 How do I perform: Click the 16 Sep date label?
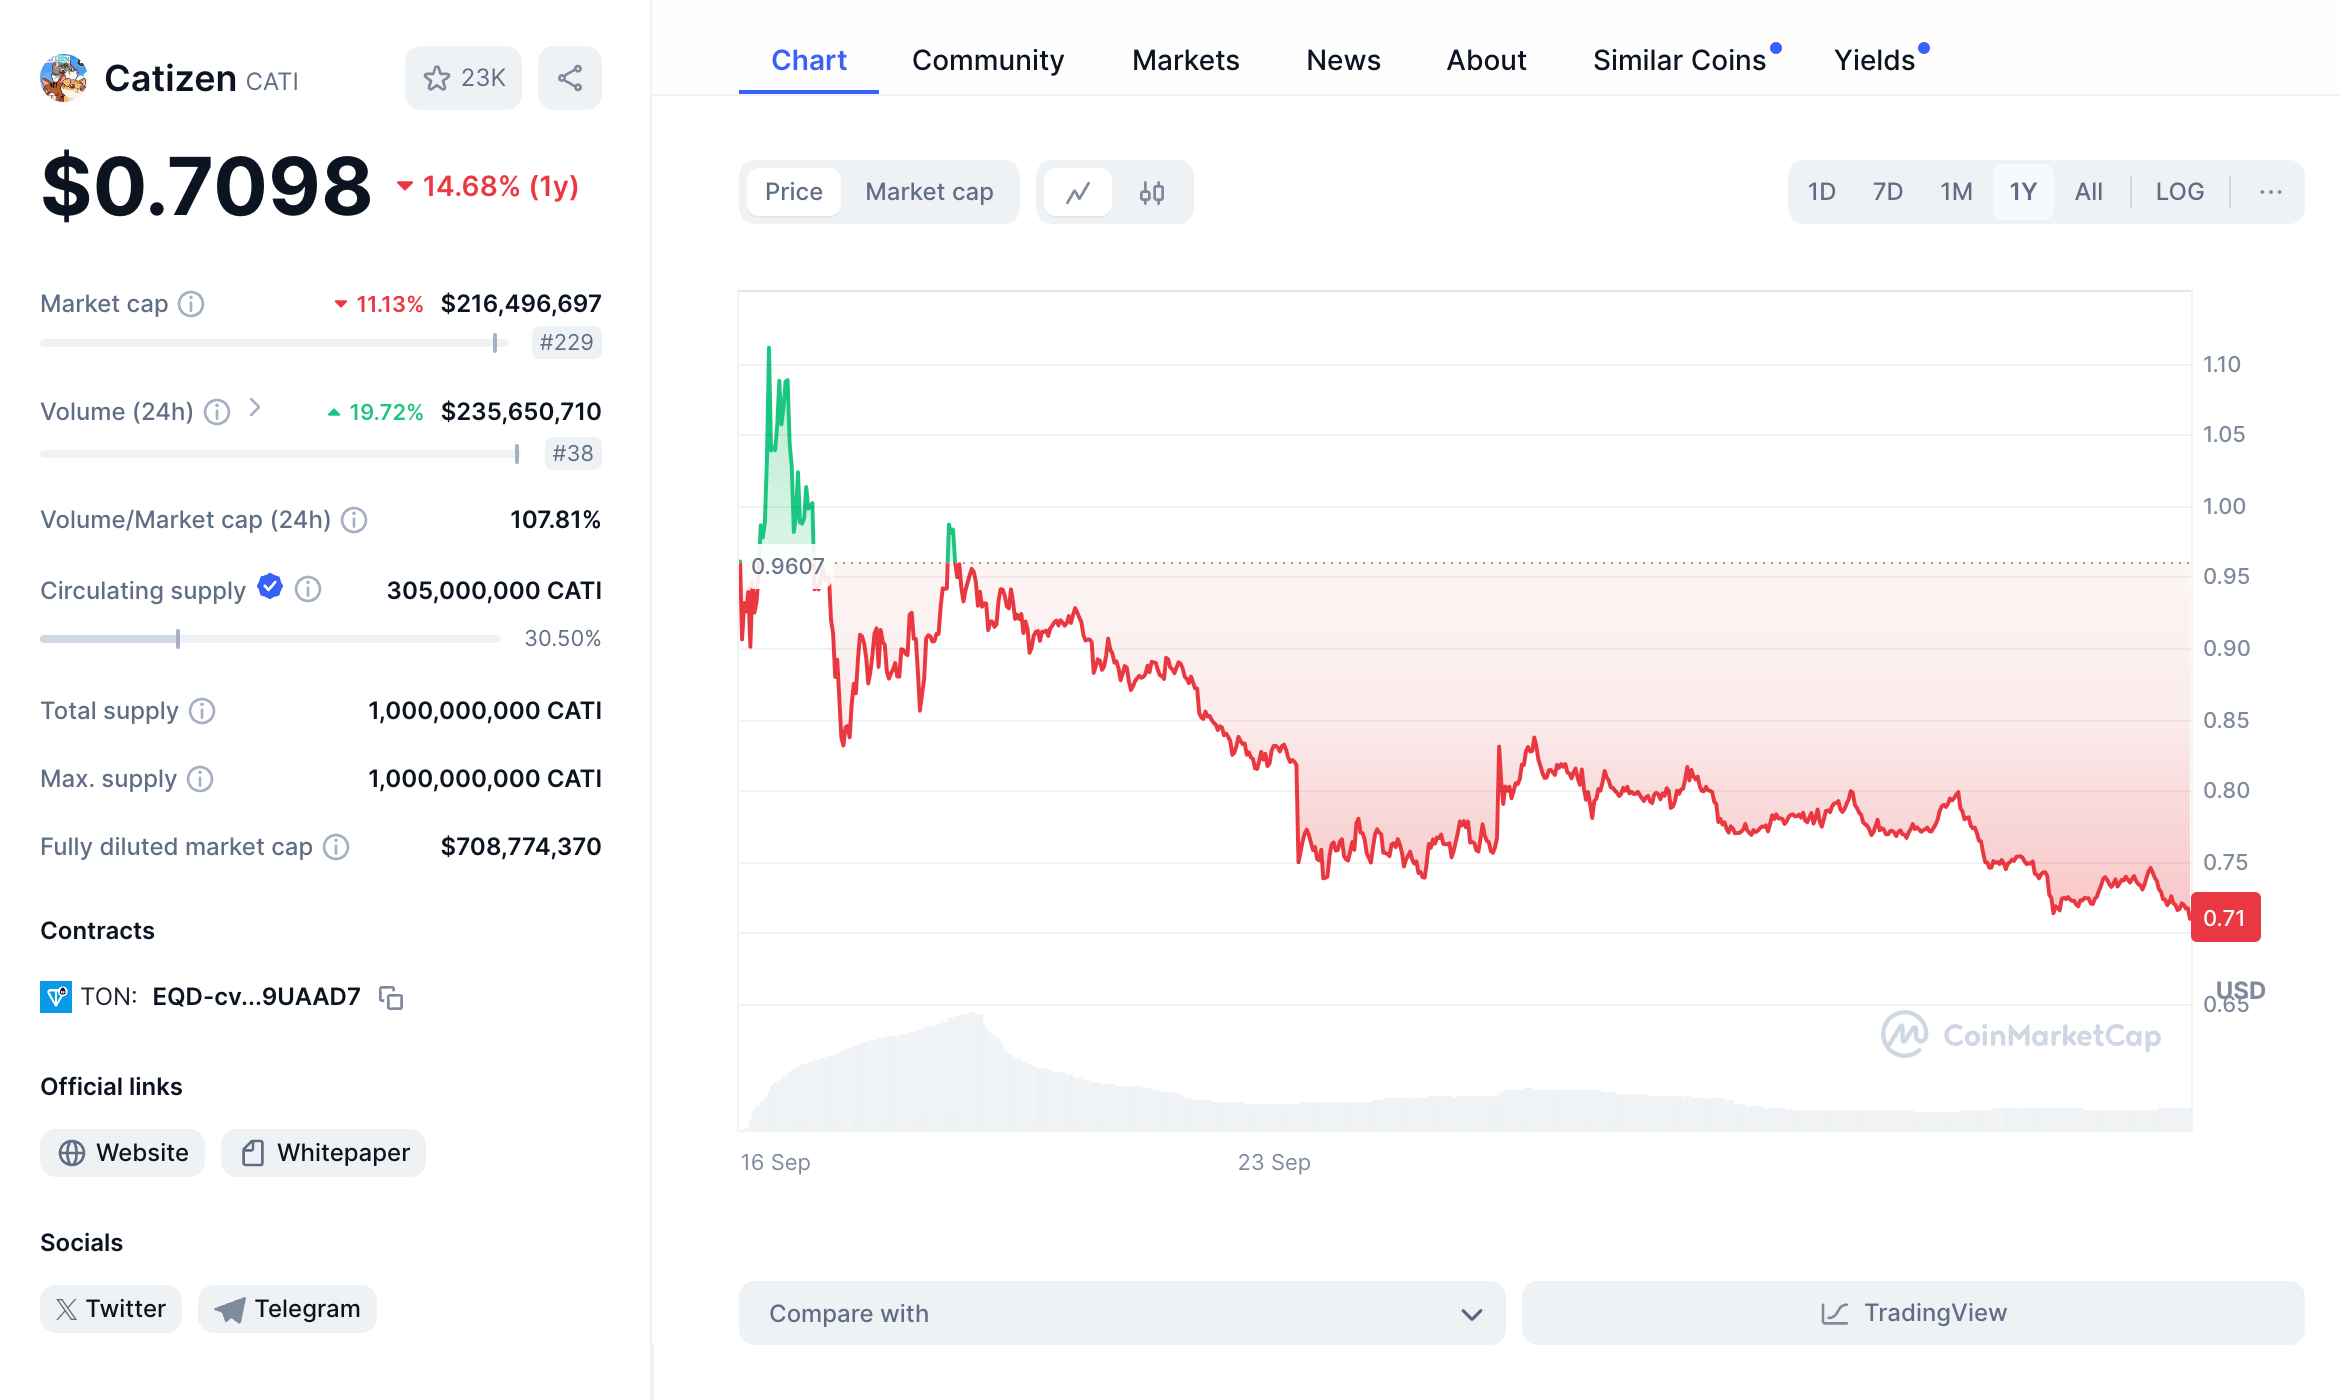click(x=775, y=1162)
